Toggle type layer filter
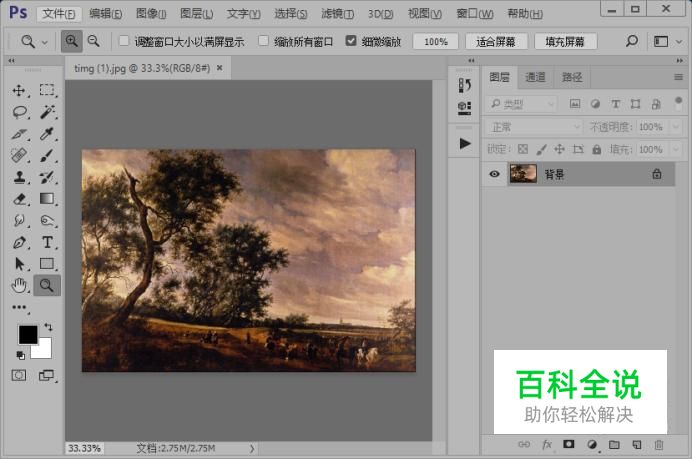 (x=616, y=104)
